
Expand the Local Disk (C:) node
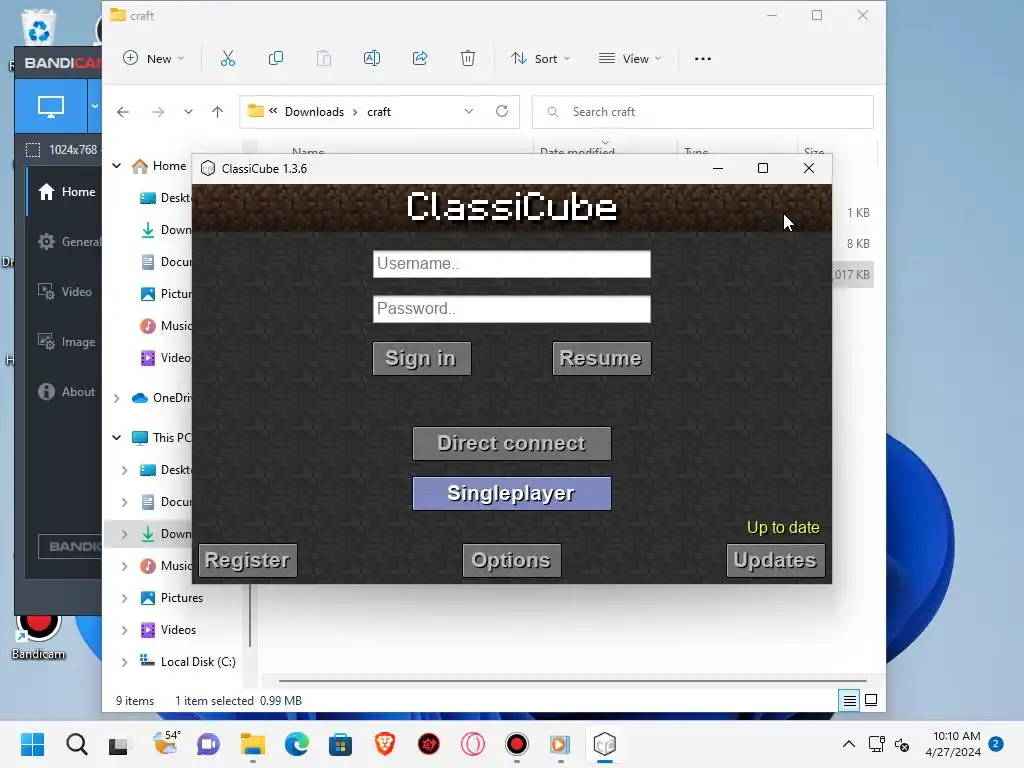(124, 662)
